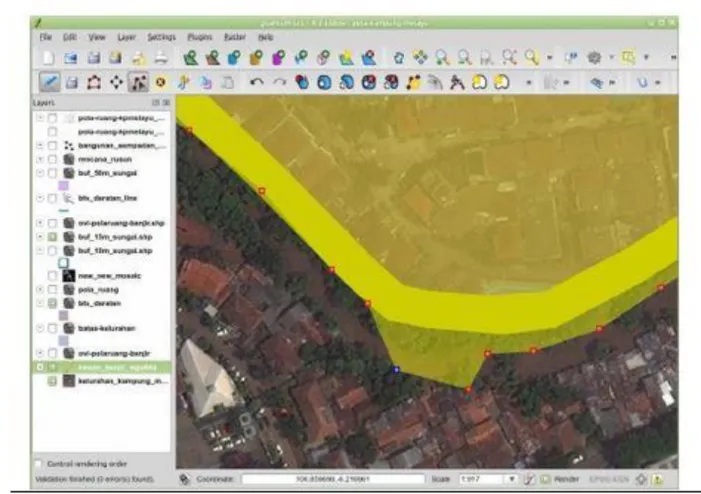Screen dimensions: 701x494
Task: Collapse the batas-kelurahan layer legend
Action: pos(40,329)
